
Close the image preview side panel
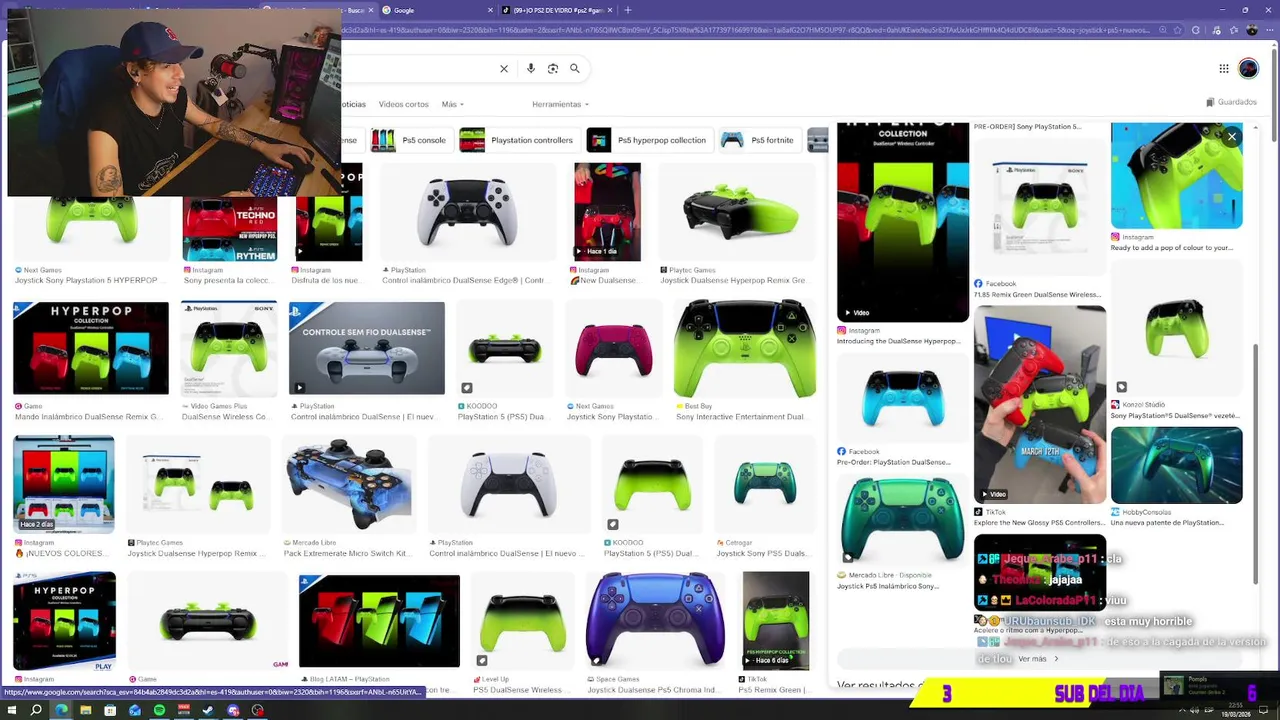(x=1232, y=137)
